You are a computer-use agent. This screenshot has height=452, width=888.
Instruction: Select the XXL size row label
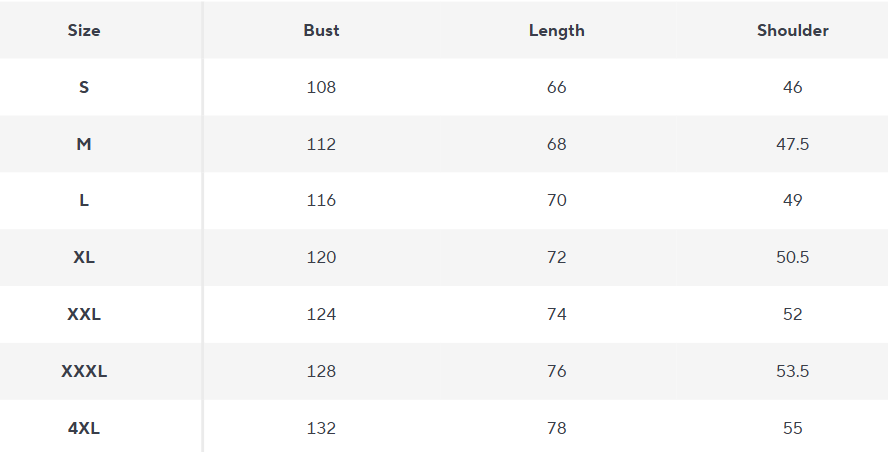pos(84,314)
